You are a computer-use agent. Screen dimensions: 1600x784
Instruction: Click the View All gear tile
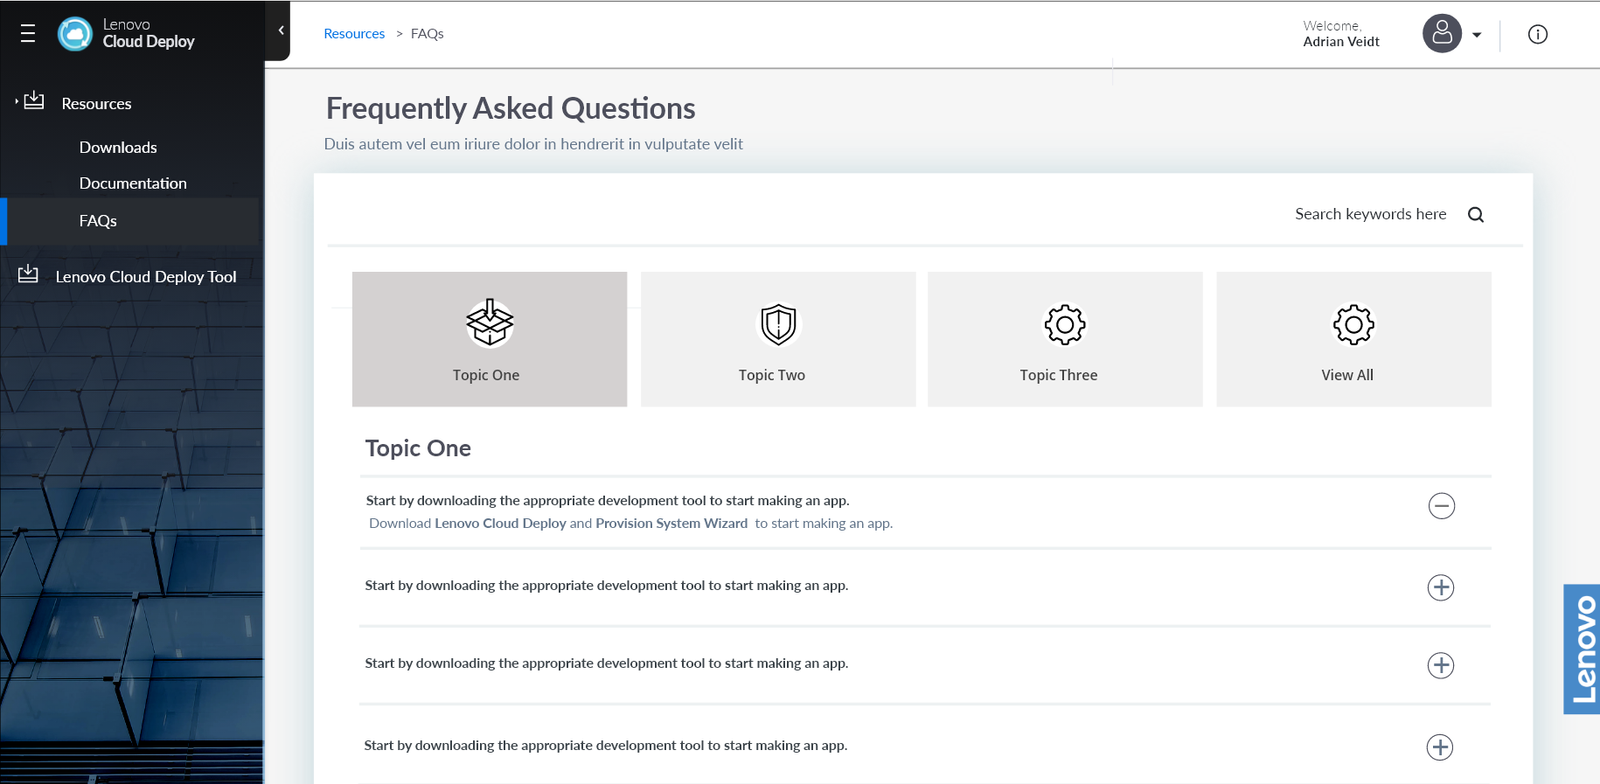pos(1353,339)
